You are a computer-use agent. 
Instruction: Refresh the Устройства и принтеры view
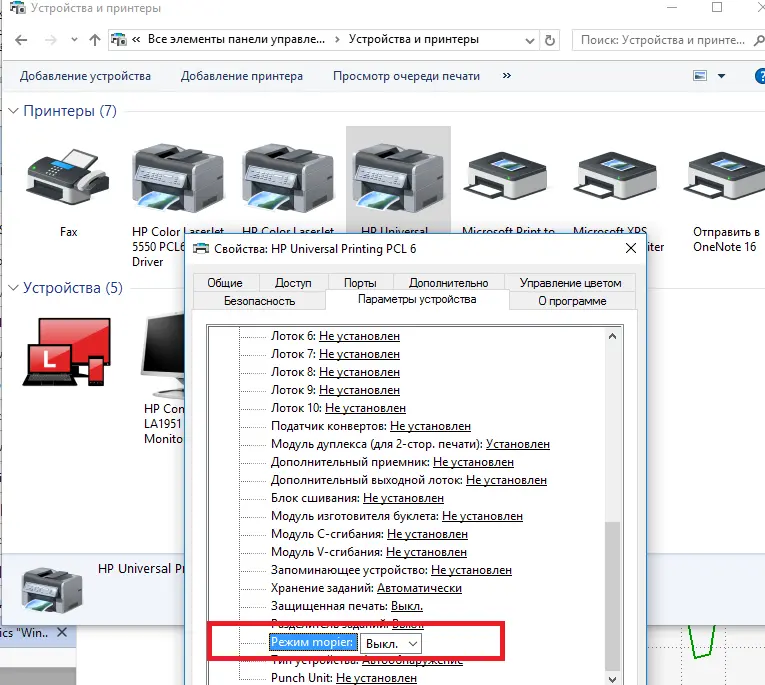pyautogui.click(x=550, y=40)
